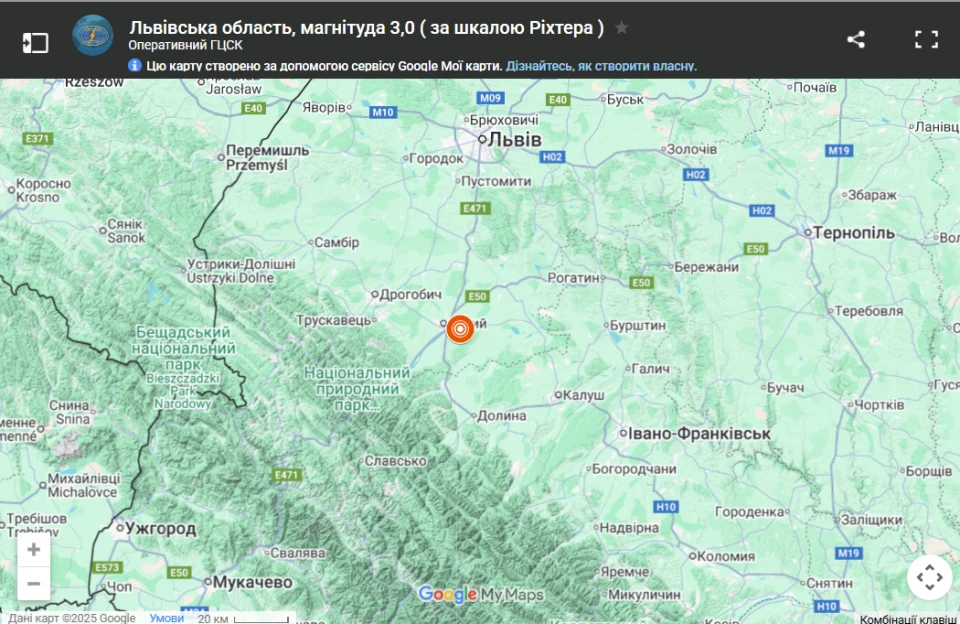Click the 'Яворів' town label
Viewport: 960px width, 624px height.
[x=324, y=107]
